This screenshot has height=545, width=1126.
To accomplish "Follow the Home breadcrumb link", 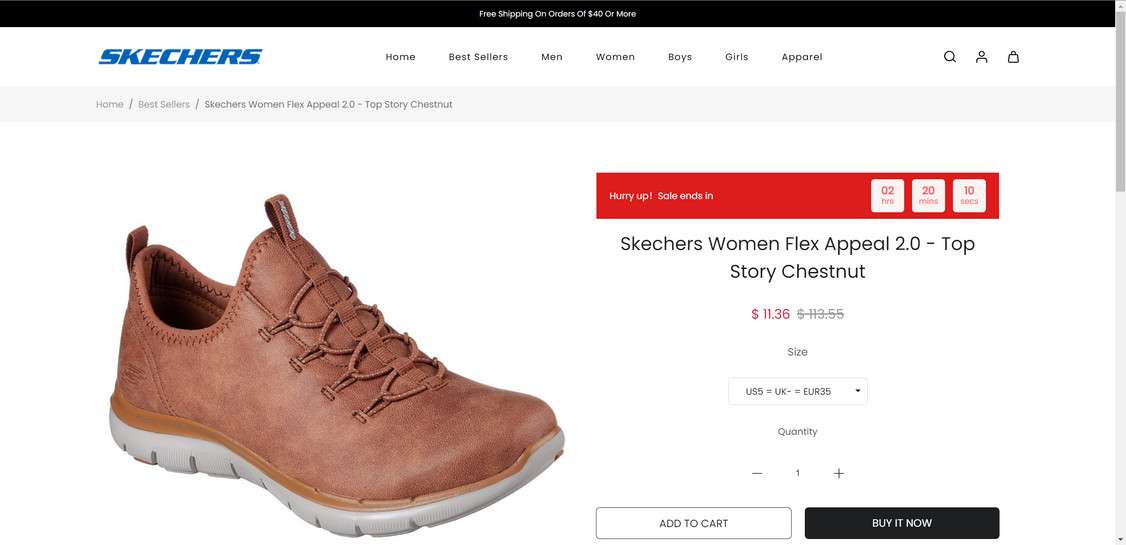I will [110, 104].
